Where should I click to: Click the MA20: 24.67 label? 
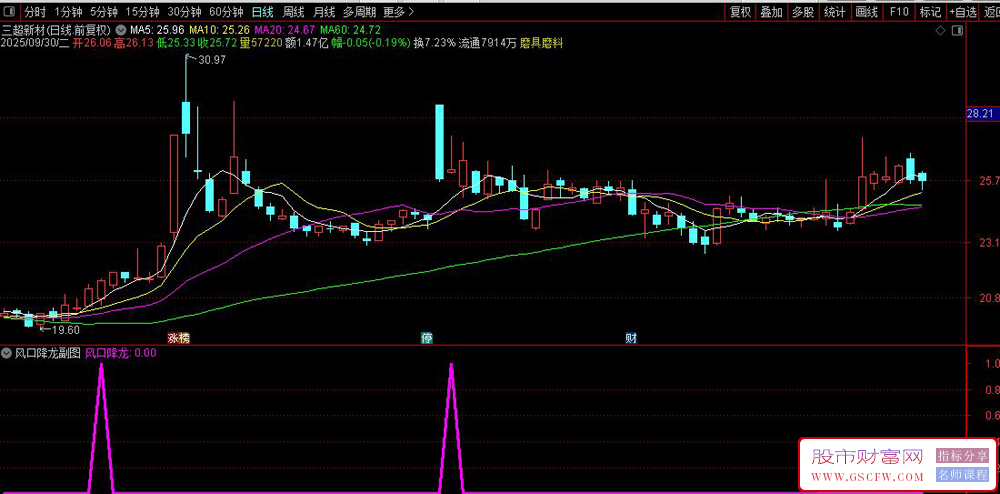[284, 30]
